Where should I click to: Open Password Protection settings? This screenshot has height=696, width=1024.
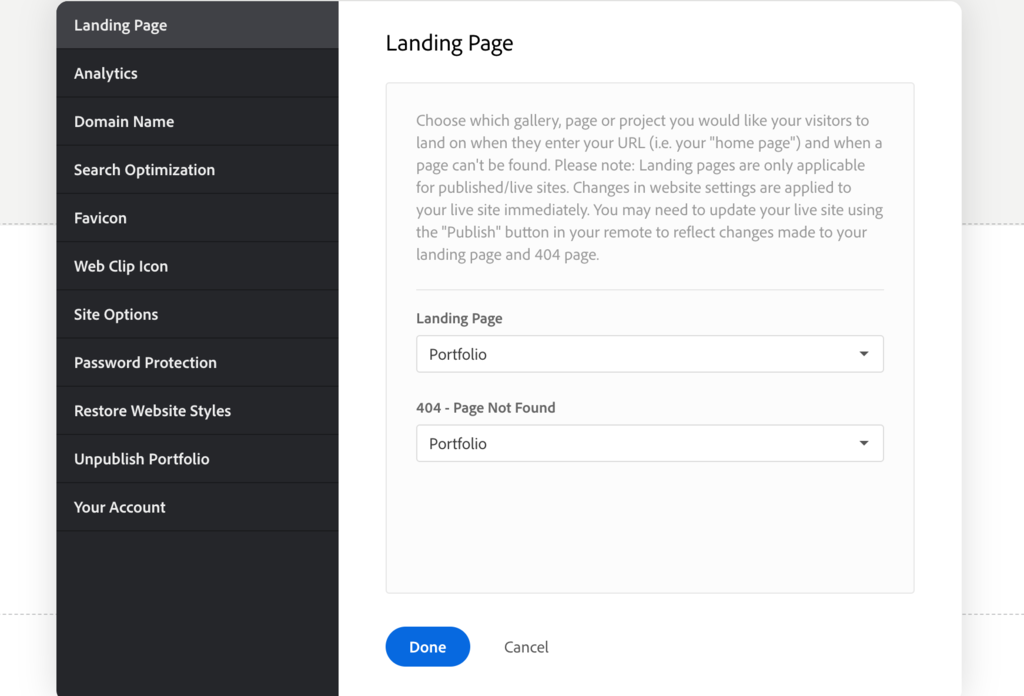pos(197,363)
